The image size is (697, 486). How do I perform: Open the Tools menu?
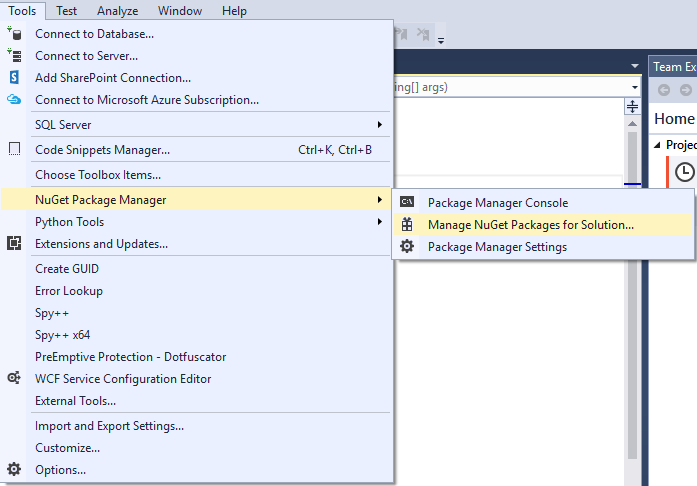[x=22, y=11]
